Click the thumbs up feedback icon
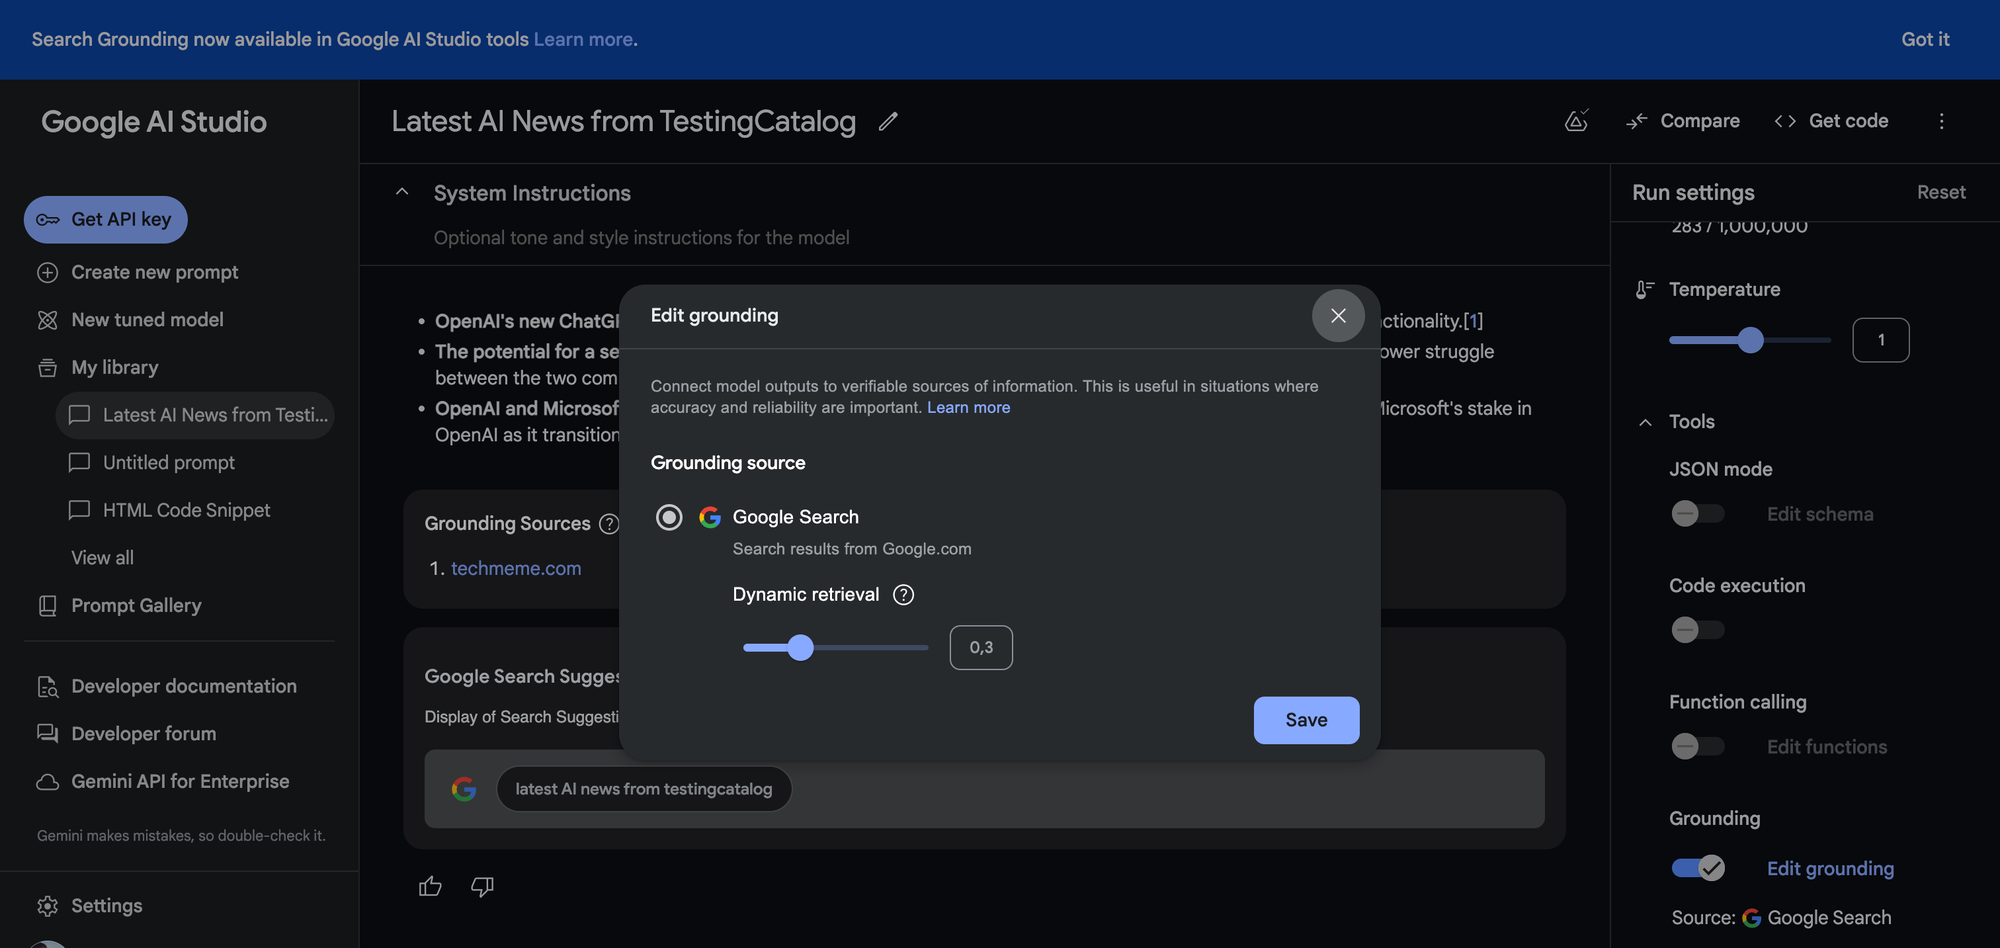This screenshot has width=2000, height=948. point(430,886)
